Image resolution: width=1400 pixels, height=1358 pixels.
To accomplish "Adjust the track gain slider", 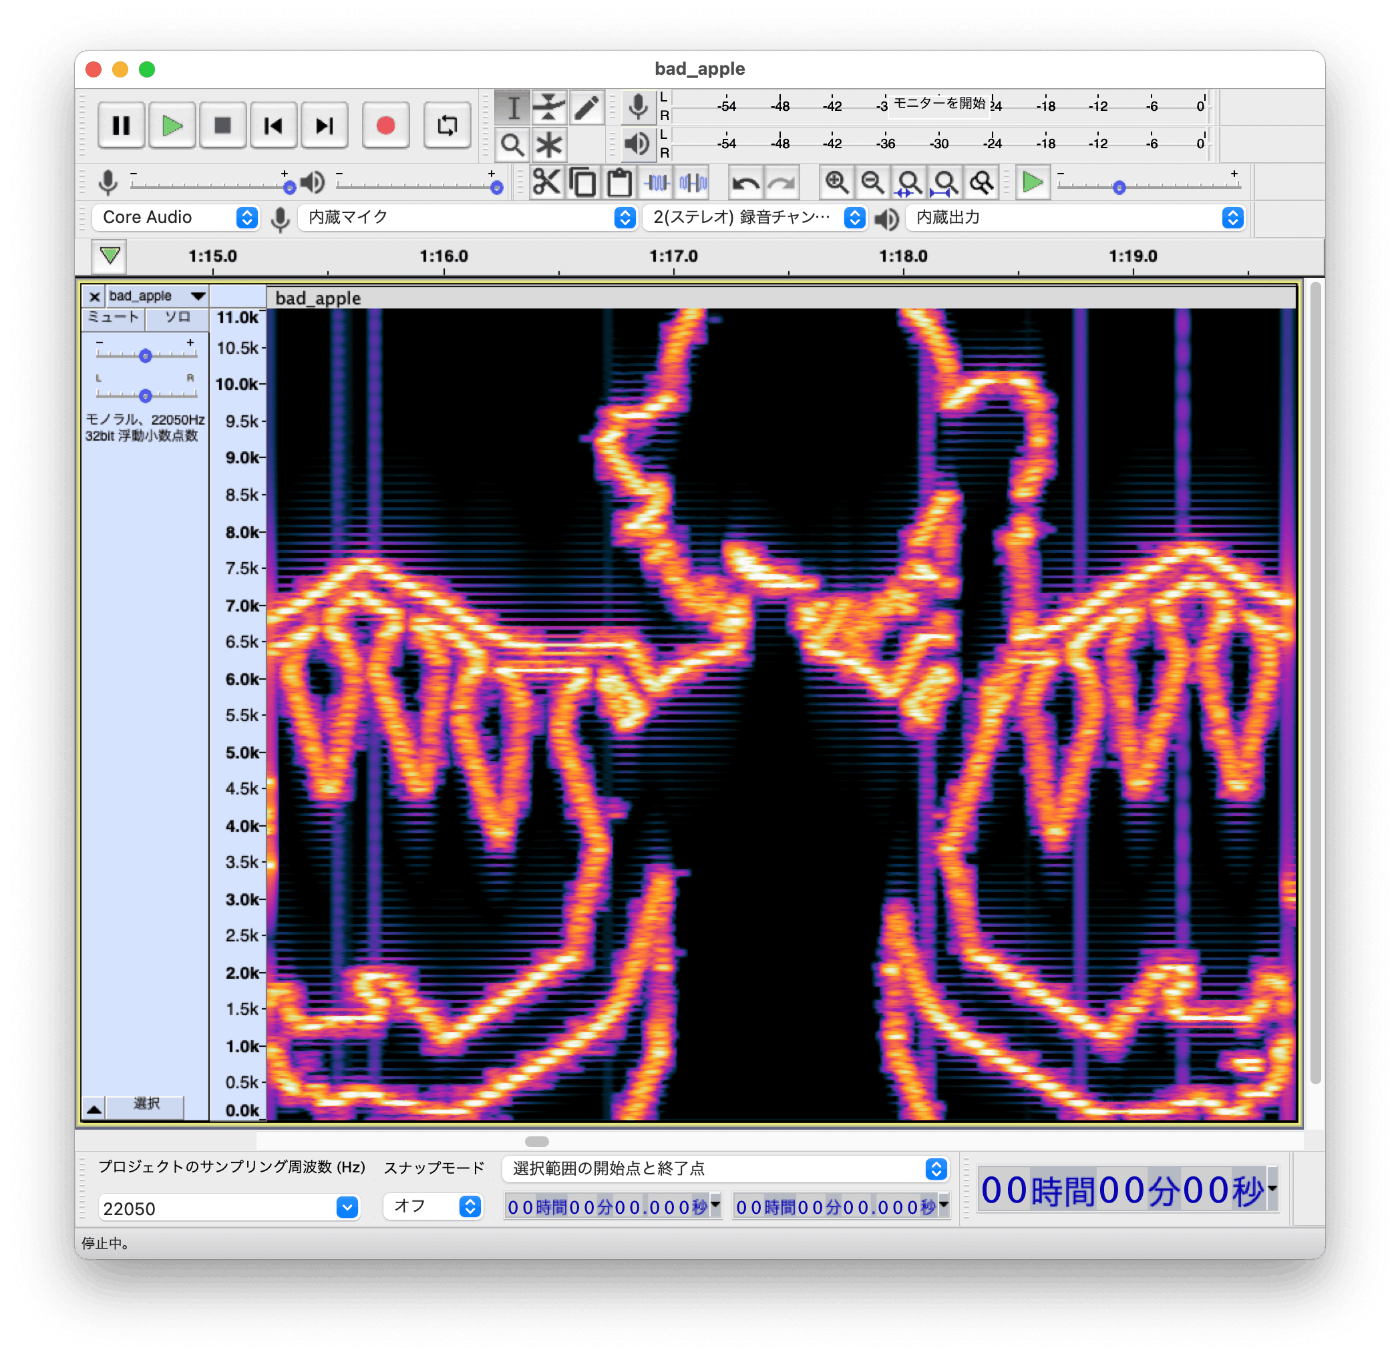I will (x=145, y=354).
